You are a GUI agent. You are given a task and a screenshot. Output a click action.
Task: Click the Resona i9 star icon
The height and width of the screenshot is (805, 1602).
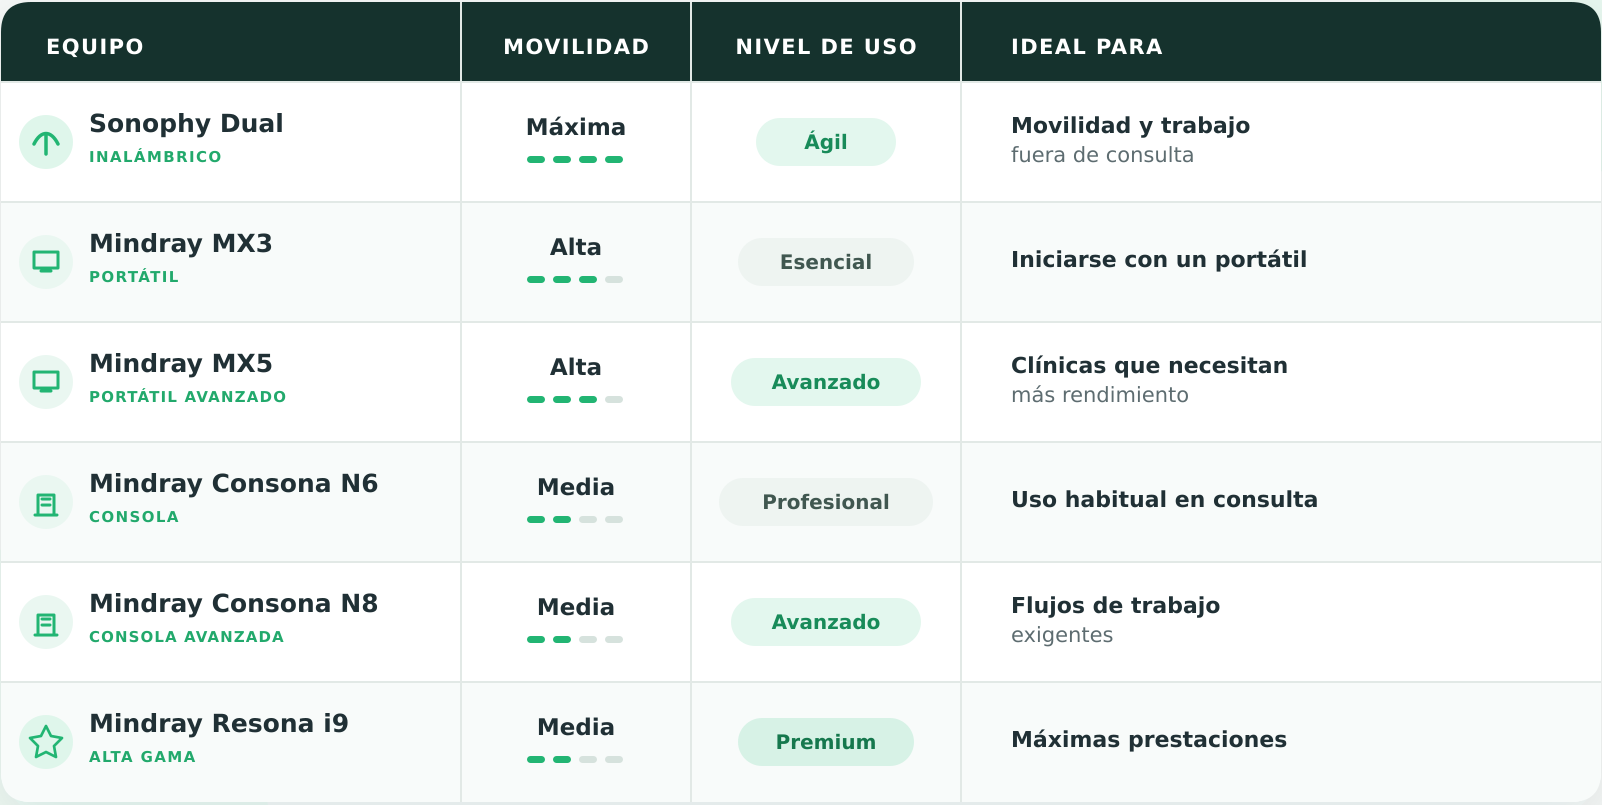pyautogui.click(x=46, y=742)
